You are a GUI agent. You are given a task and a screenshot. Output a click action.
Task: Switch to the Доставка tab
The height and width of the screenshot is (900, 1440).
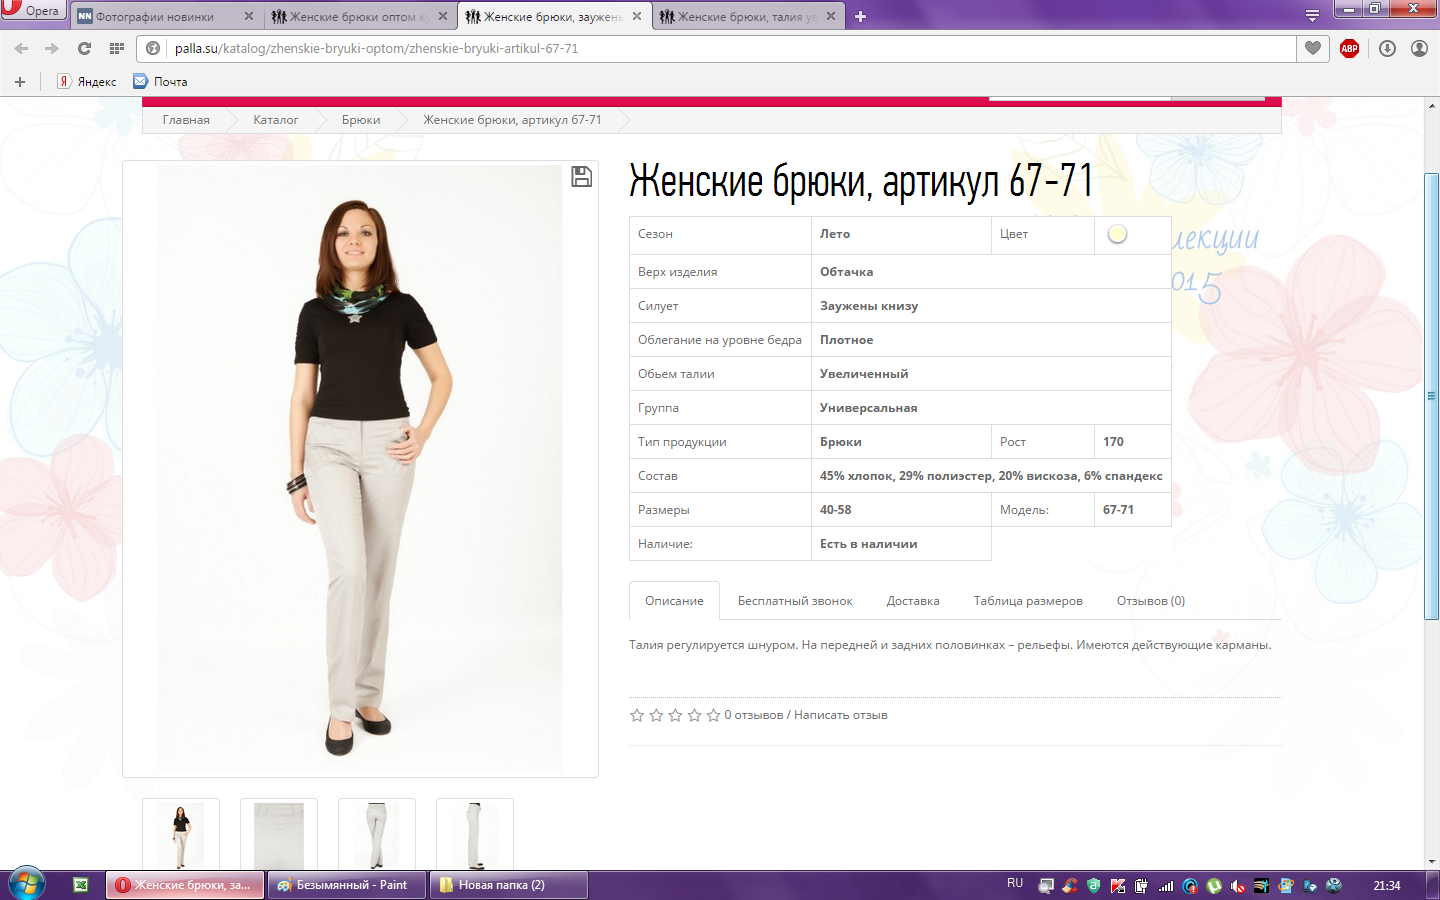(912, 601)
